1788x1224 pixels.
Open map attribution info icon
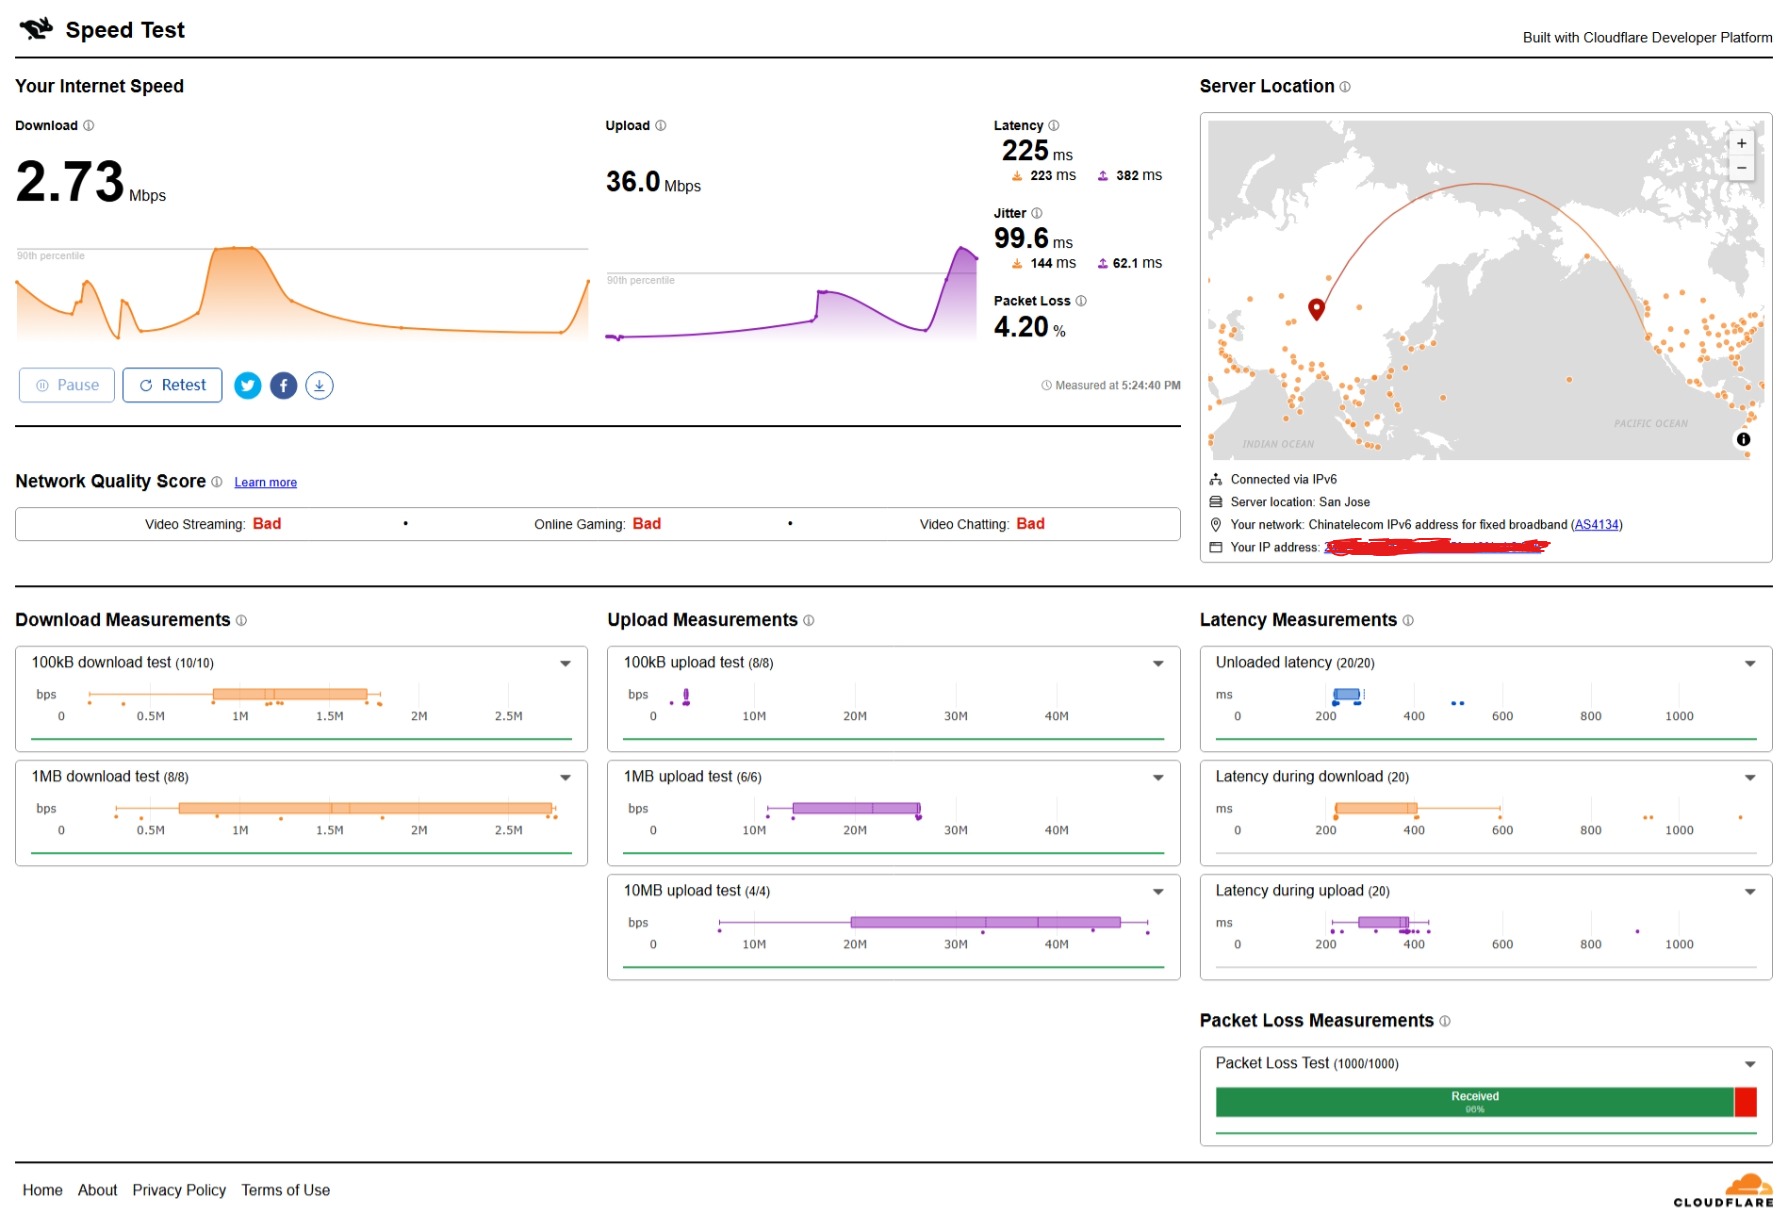(x=1743, y=439)
